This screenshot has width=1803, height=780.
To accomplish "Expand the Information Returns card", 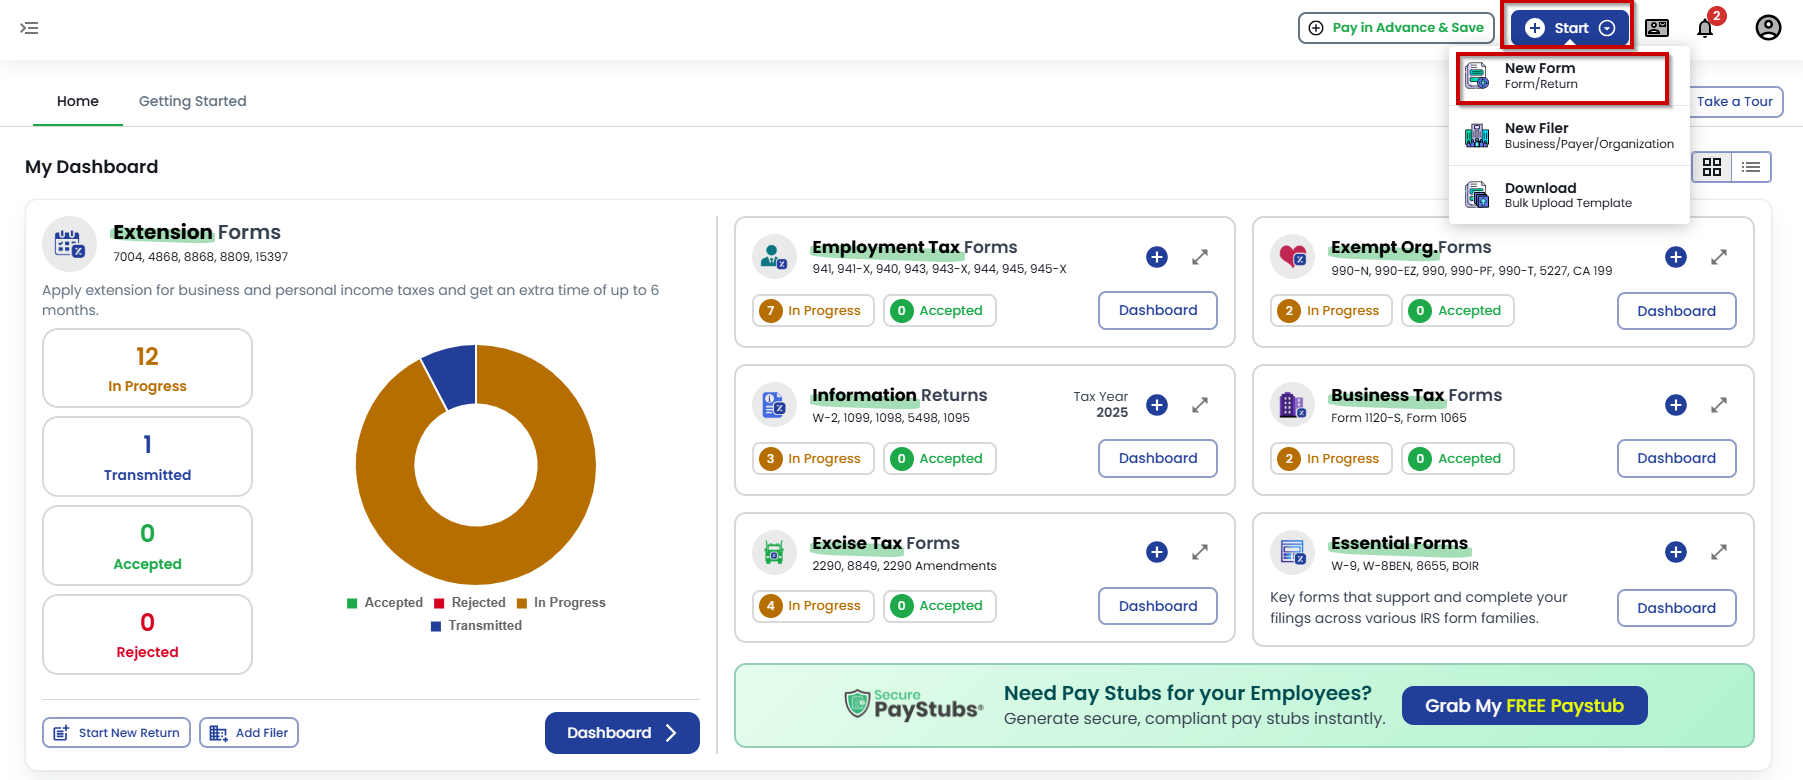I will (x=1200, y=405).
